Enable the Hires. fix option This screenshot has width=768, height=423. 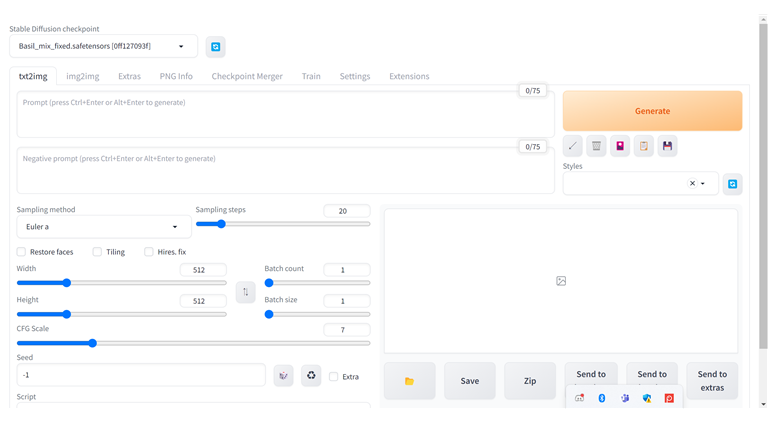[149, 252]
